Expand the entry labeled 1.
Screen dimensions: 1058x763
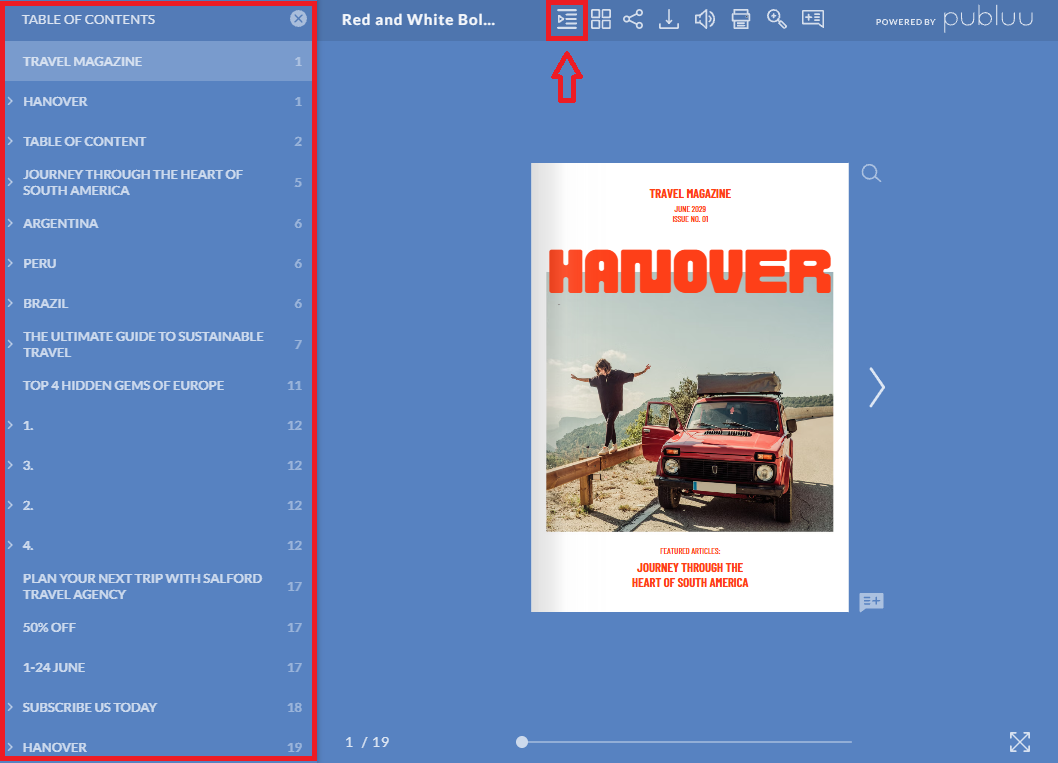11,425
